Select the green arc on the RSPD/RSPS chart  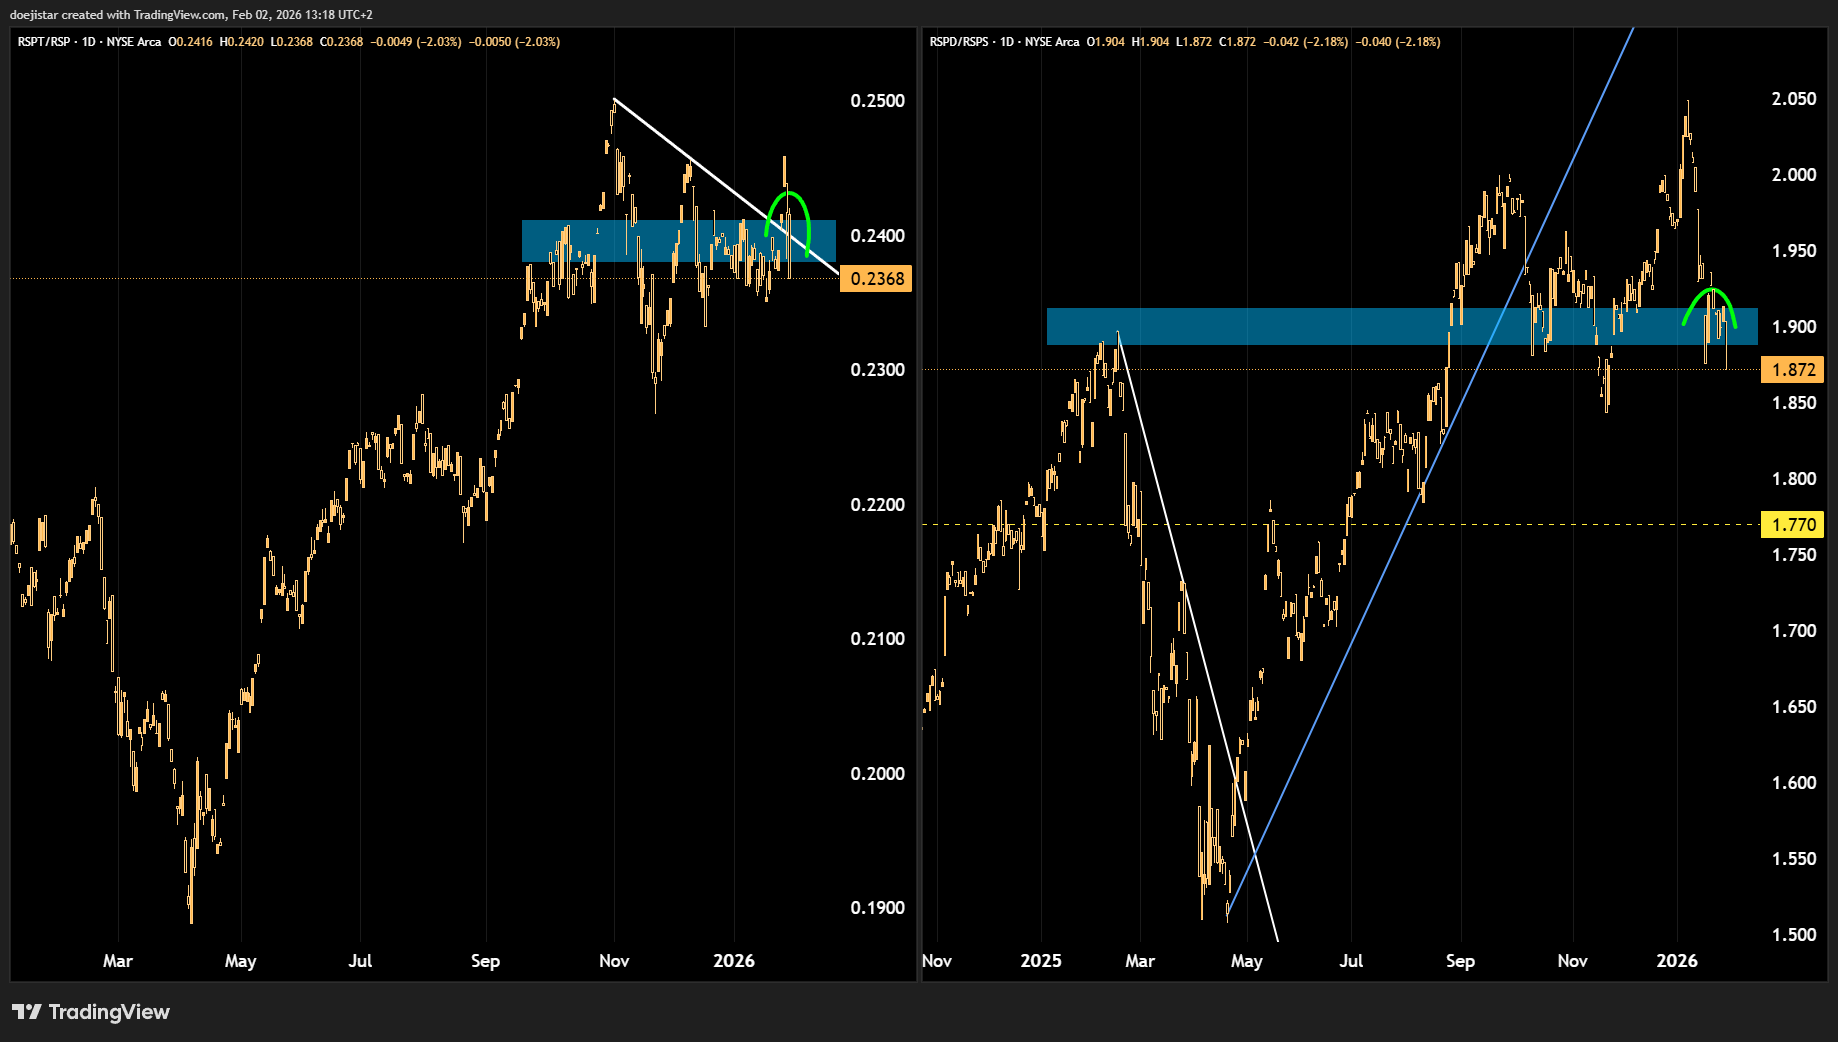click(x=1711, y=290)
